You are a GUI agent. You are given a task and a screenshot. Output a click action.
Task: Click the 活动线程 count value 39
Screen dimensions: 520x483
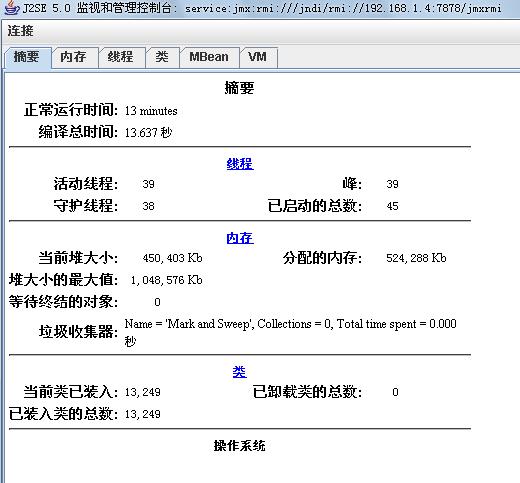[x=148, y=184]
